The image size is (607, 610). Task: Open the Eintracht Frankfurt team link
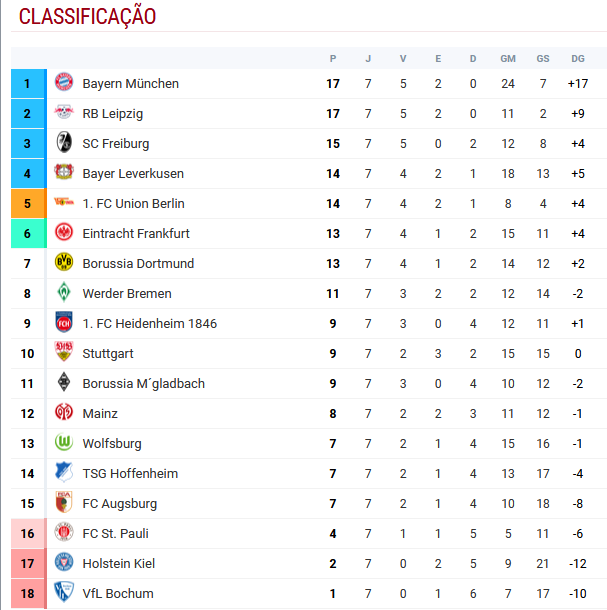tap(136, 233)
